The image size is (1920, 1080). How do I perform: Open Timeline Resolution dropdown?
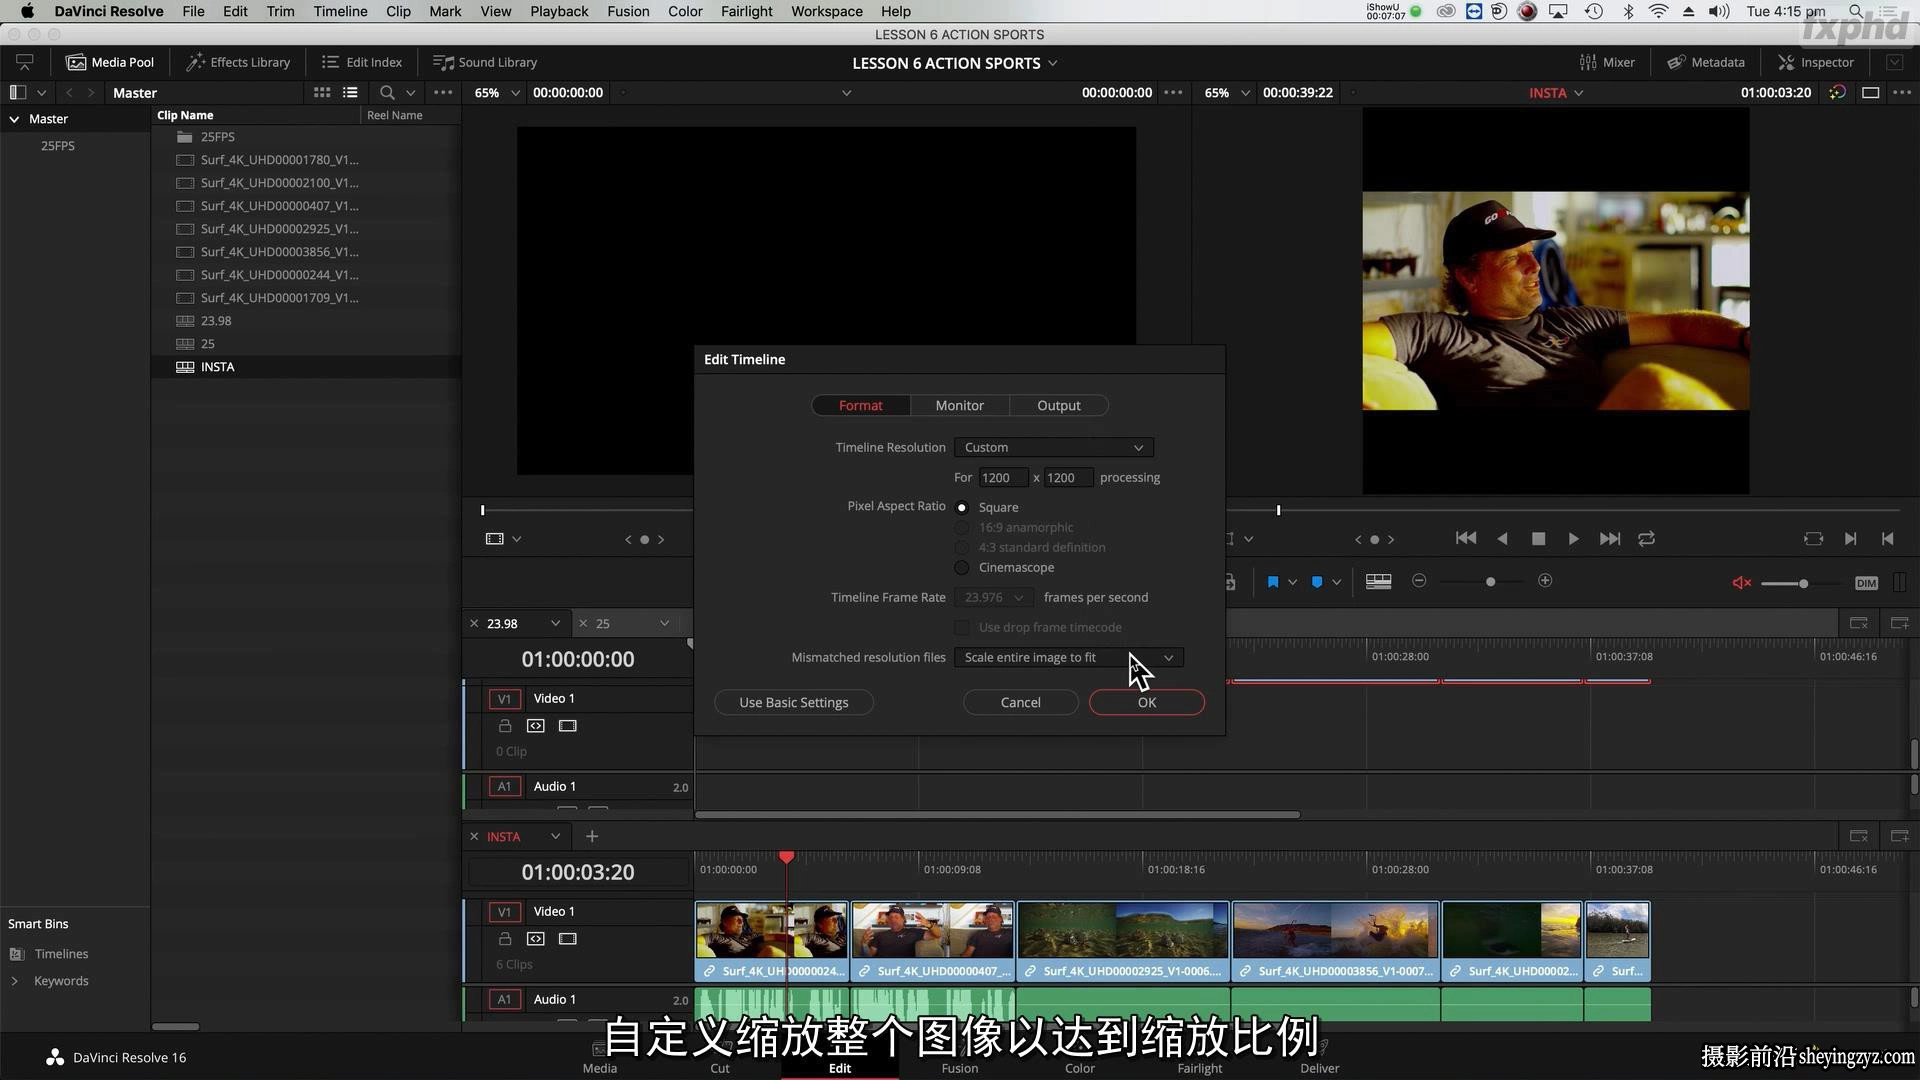1054,448
